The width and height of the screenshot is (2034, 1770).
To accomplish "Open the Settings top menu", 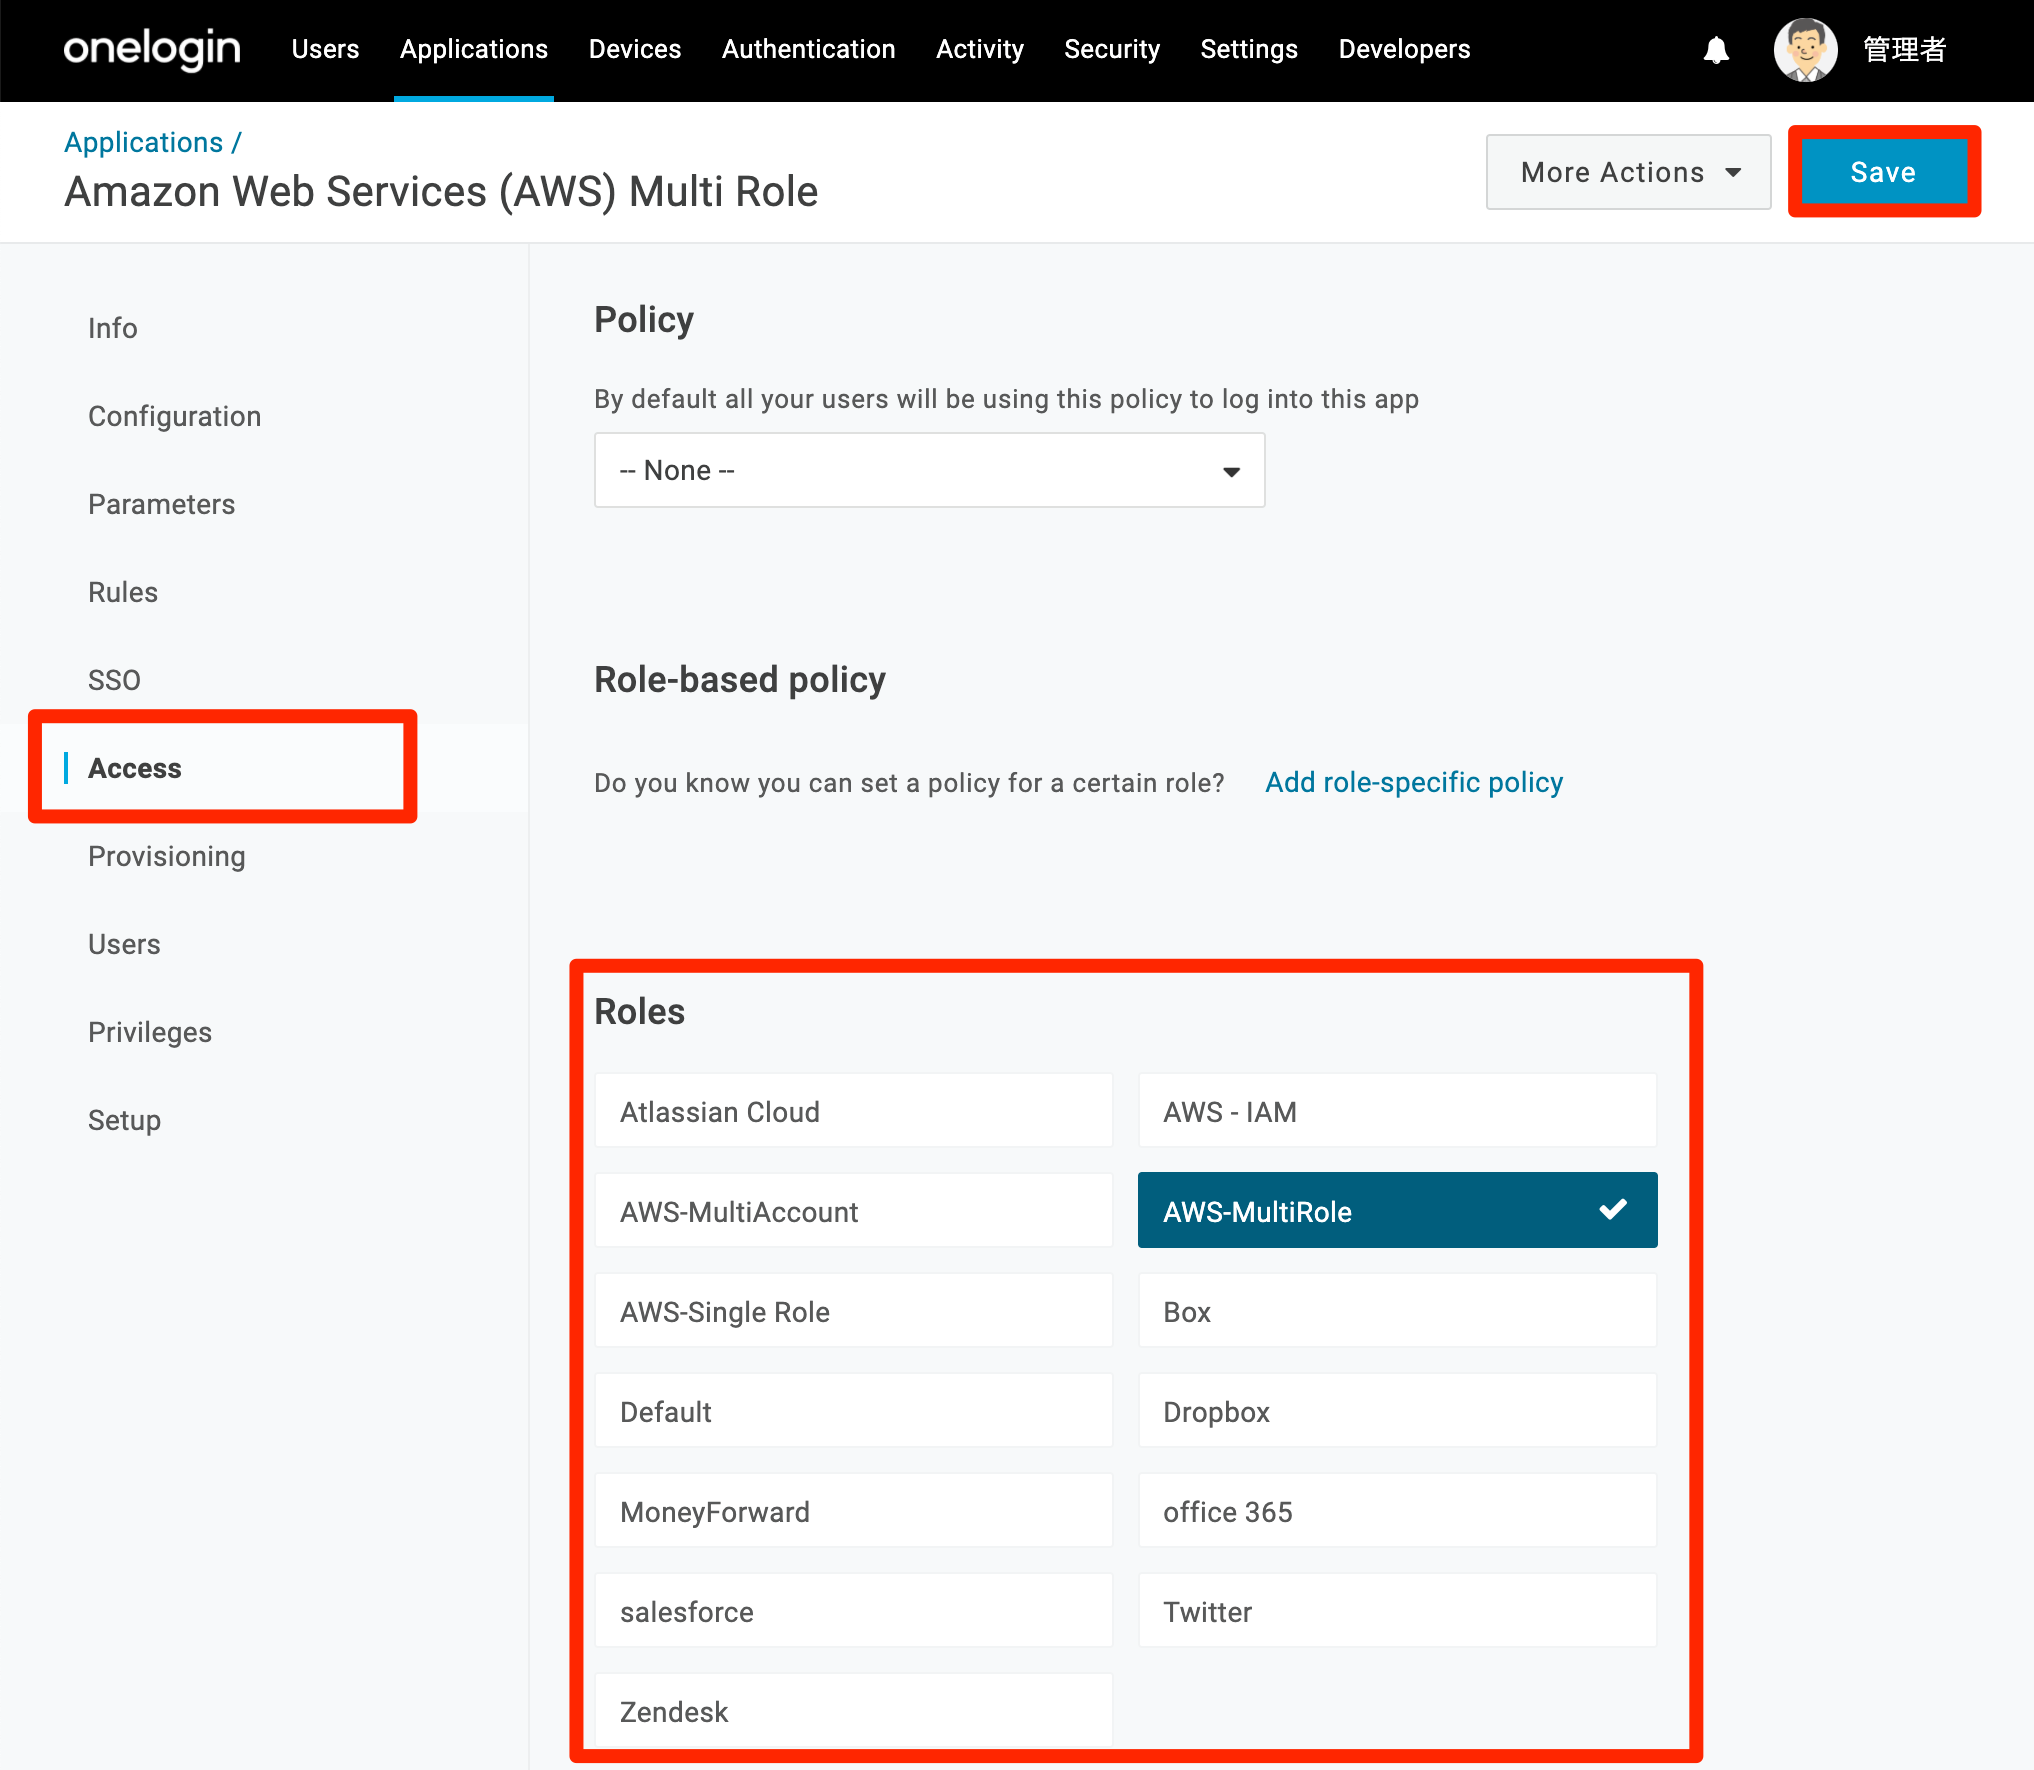I will pyautogui.click(x=1249, y=49).
